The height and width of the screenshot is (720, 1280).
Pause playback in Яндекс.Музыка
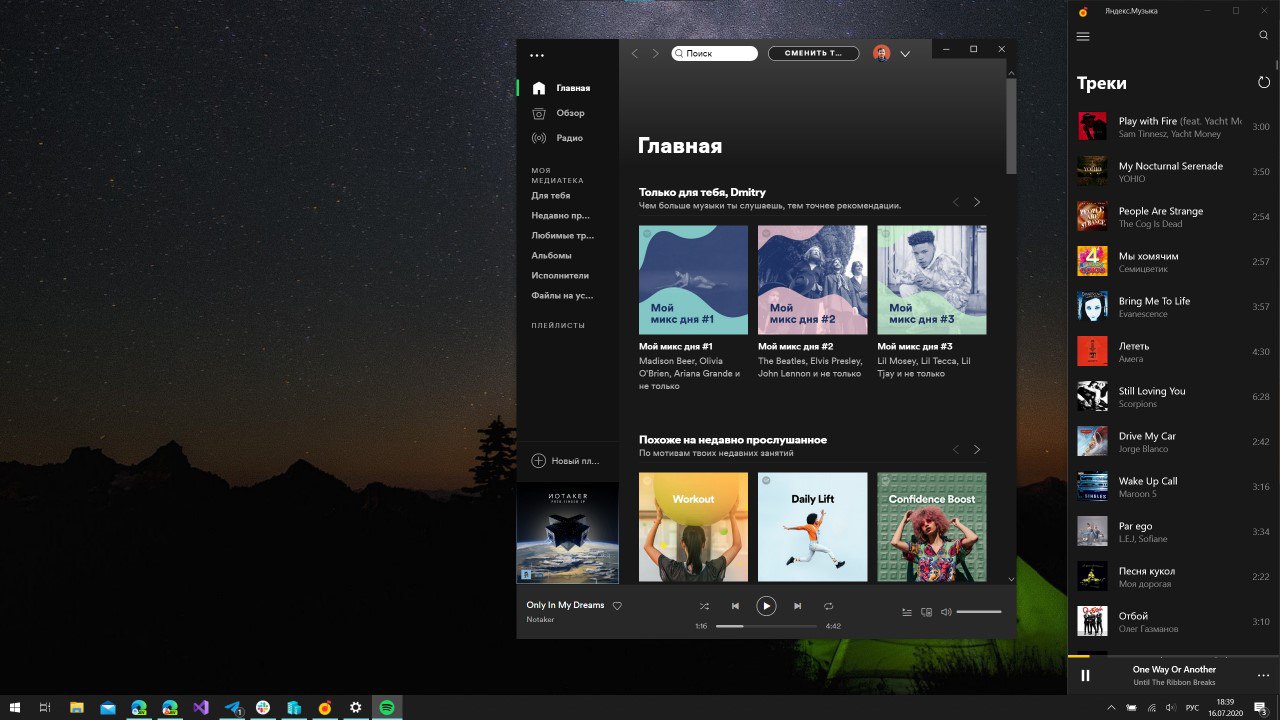tap(1085, 676)
